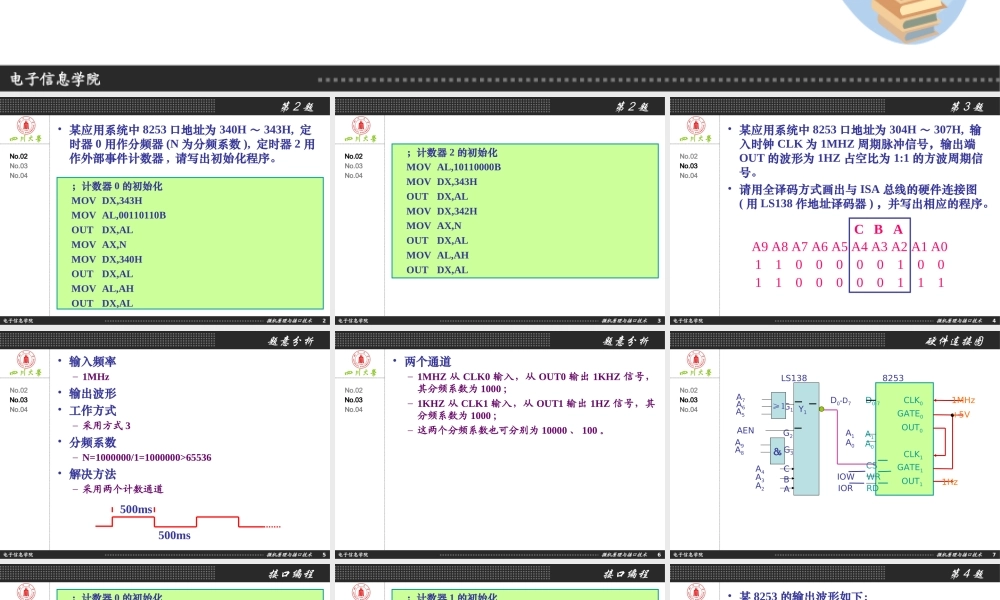Click the 电子信息学院 header title
1000x600 pixels.
tap(55, 79)
